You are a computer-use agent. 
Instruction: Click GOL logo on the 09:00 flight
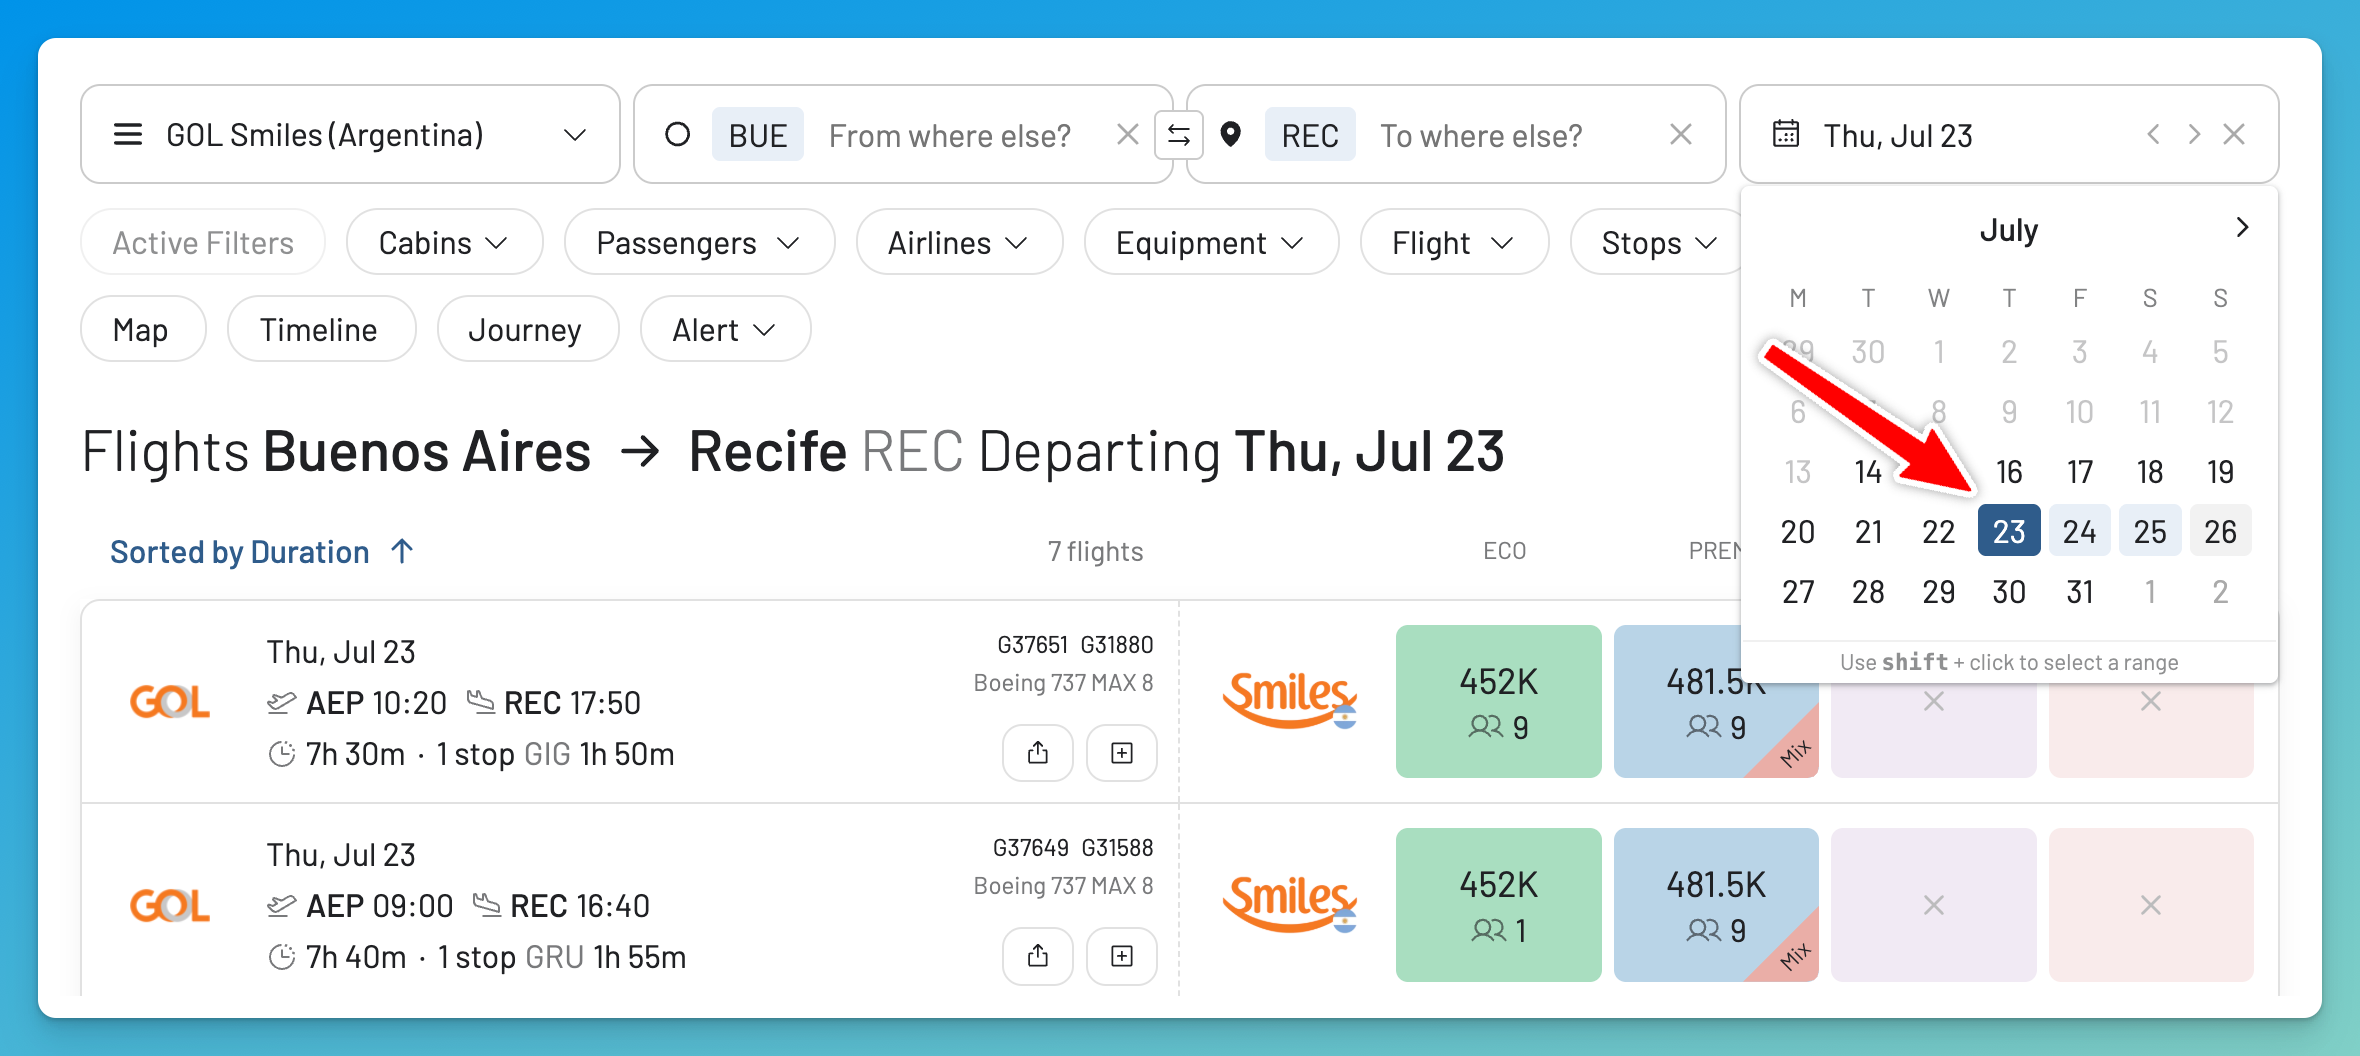tap(170, 905)
